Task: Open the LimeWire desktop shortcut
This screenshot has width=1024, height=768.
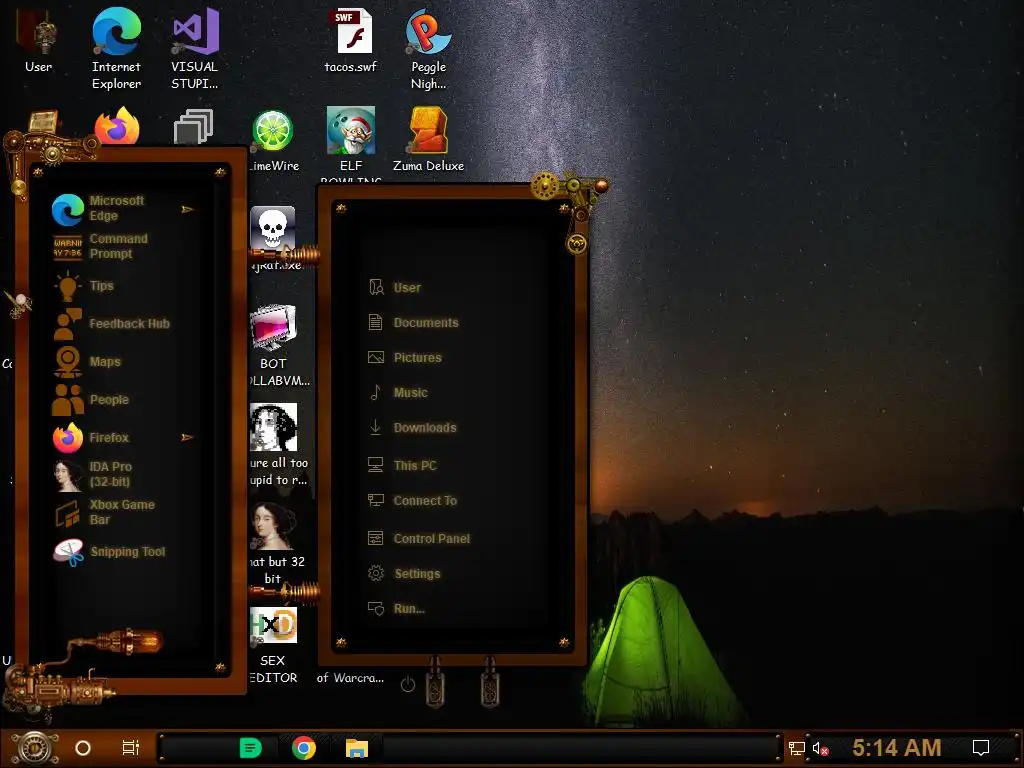Action: click(273, 140)
